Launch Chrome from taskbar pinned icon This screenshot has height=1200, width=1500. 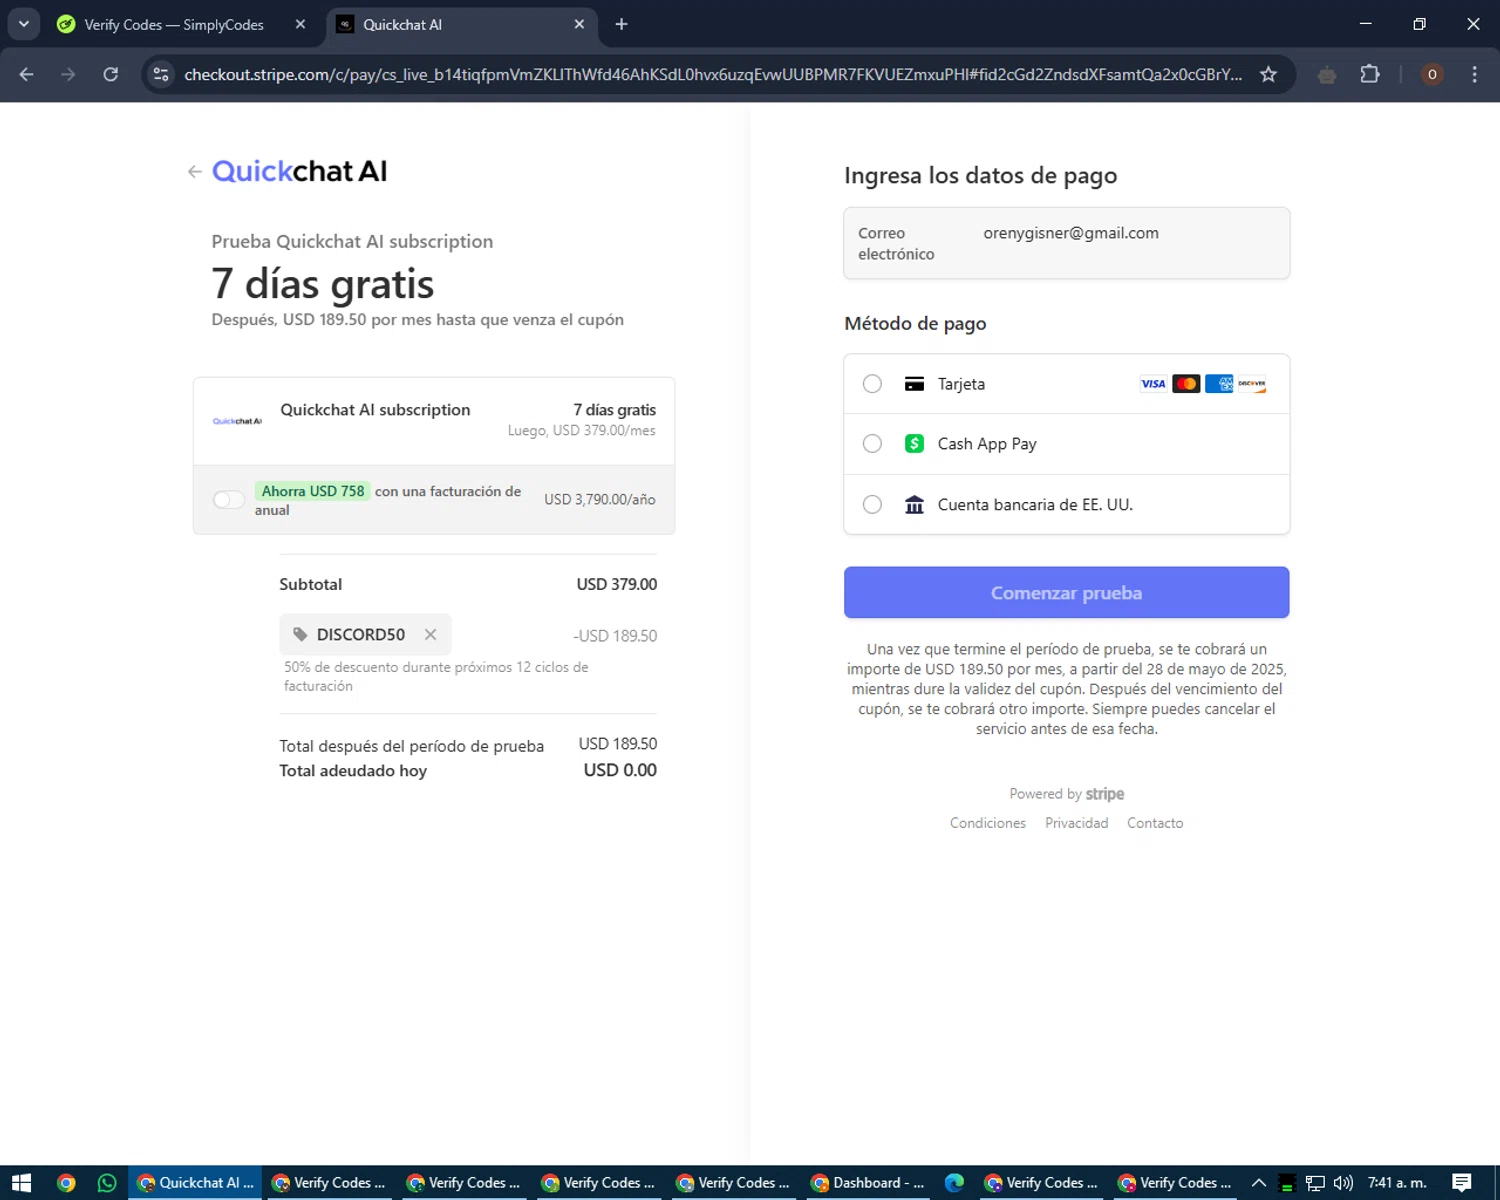point(66,1183)
